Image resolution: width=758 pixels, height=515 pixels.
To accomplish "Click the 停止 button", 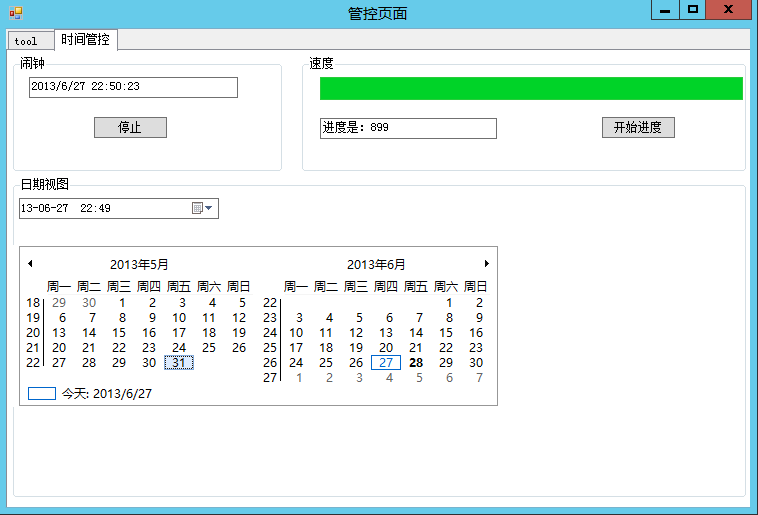I will [130, 127].
